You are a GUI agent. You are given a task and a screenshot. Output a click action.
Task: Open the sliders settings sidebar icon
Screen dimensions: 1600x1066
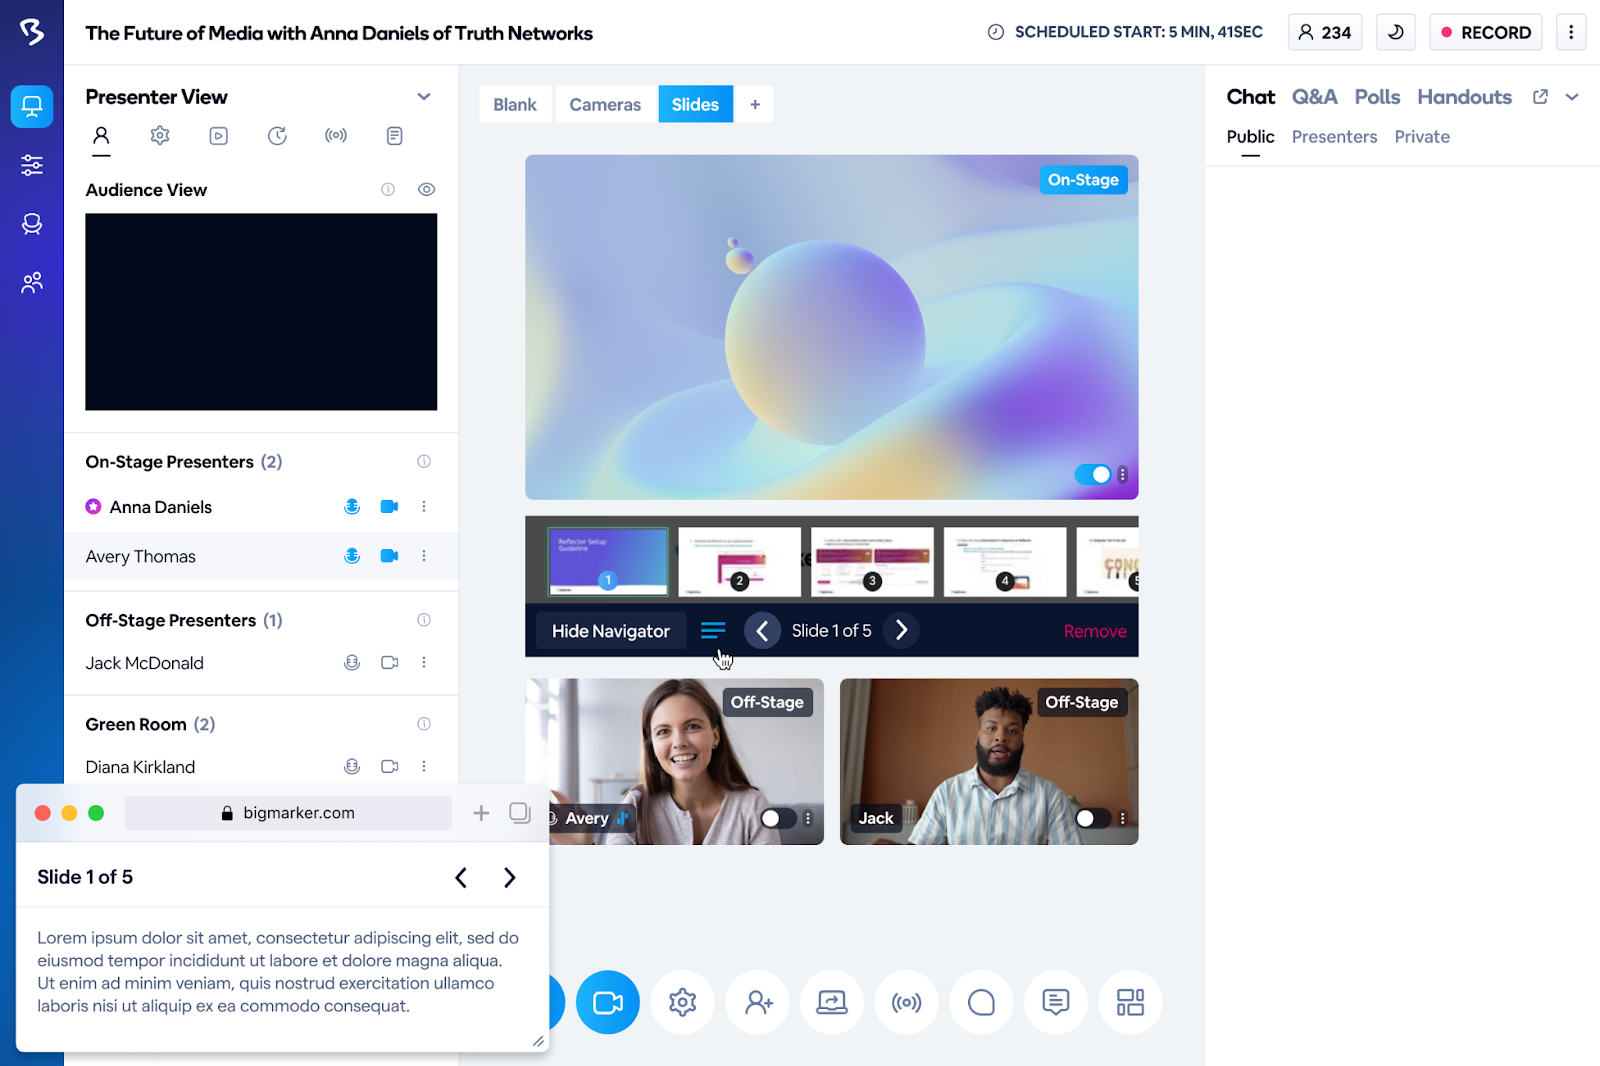click(x=32, y=165)
